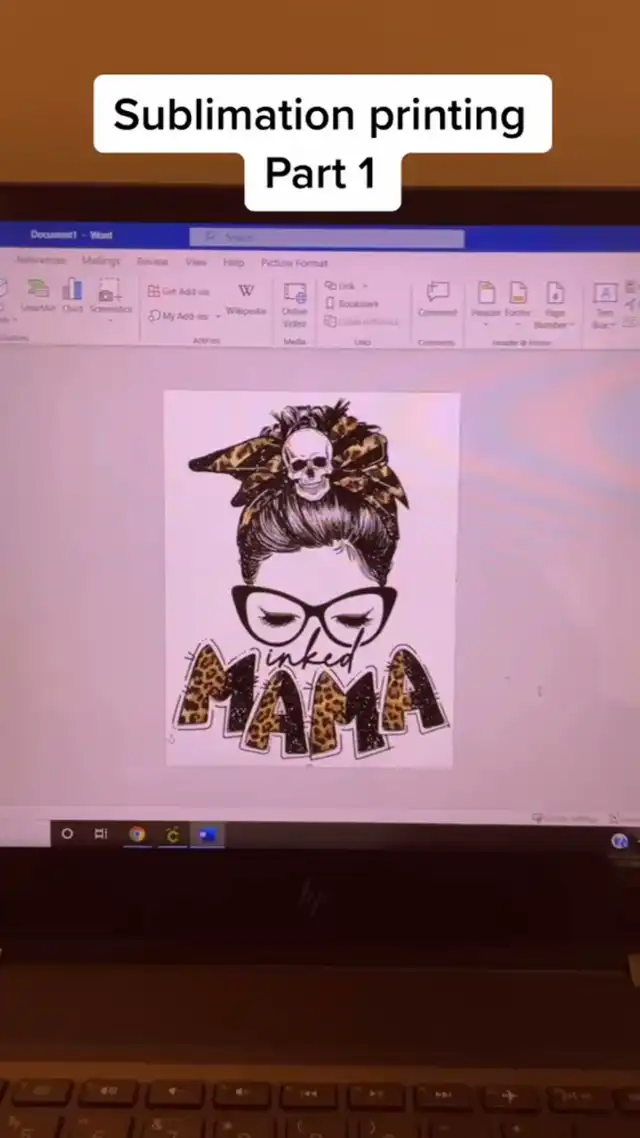Open Google Chrome from the taskbar
The width and height of the screenshot is (640, 1138).
tap(137, 833)
